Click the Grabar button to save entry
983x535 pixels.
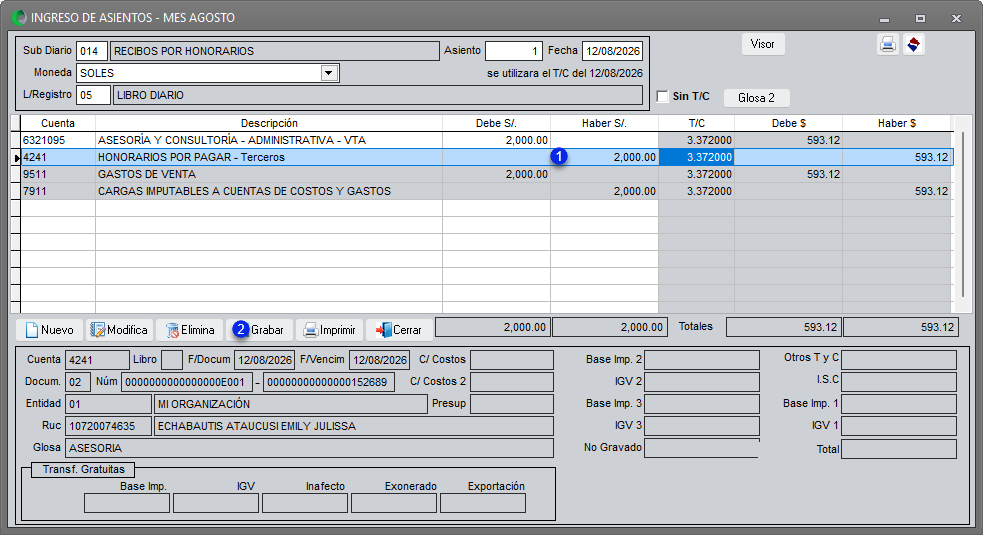[x=259, y=330]
